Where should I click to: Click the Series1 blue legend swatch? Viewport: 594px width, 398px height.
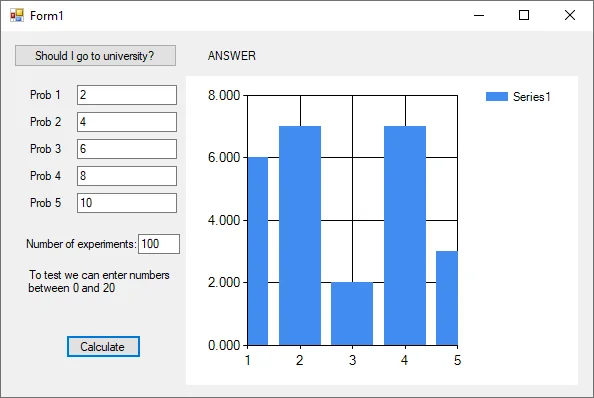pyautogui.click(x=497, y=97)
